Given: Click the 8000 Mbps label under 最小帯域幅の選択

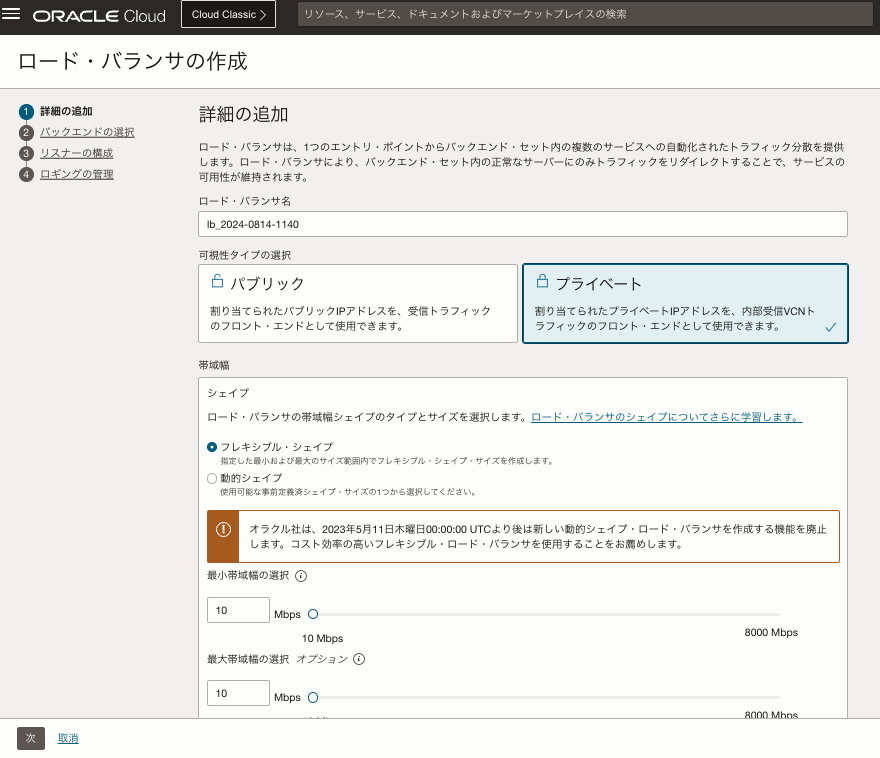Looking at the screenshot, I should [771, 632].
